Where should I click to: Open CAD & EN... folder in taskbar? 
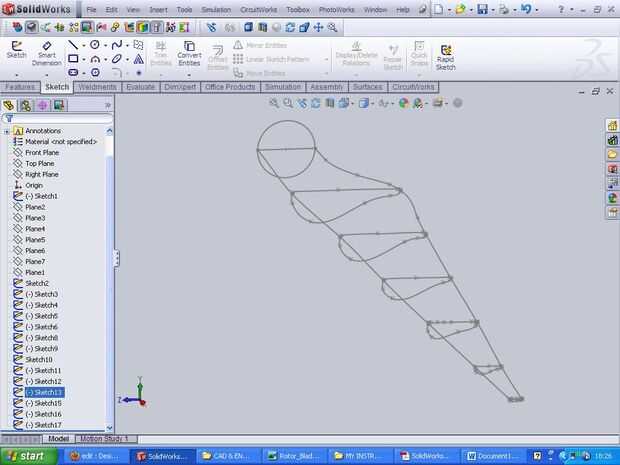coord(228,456)
